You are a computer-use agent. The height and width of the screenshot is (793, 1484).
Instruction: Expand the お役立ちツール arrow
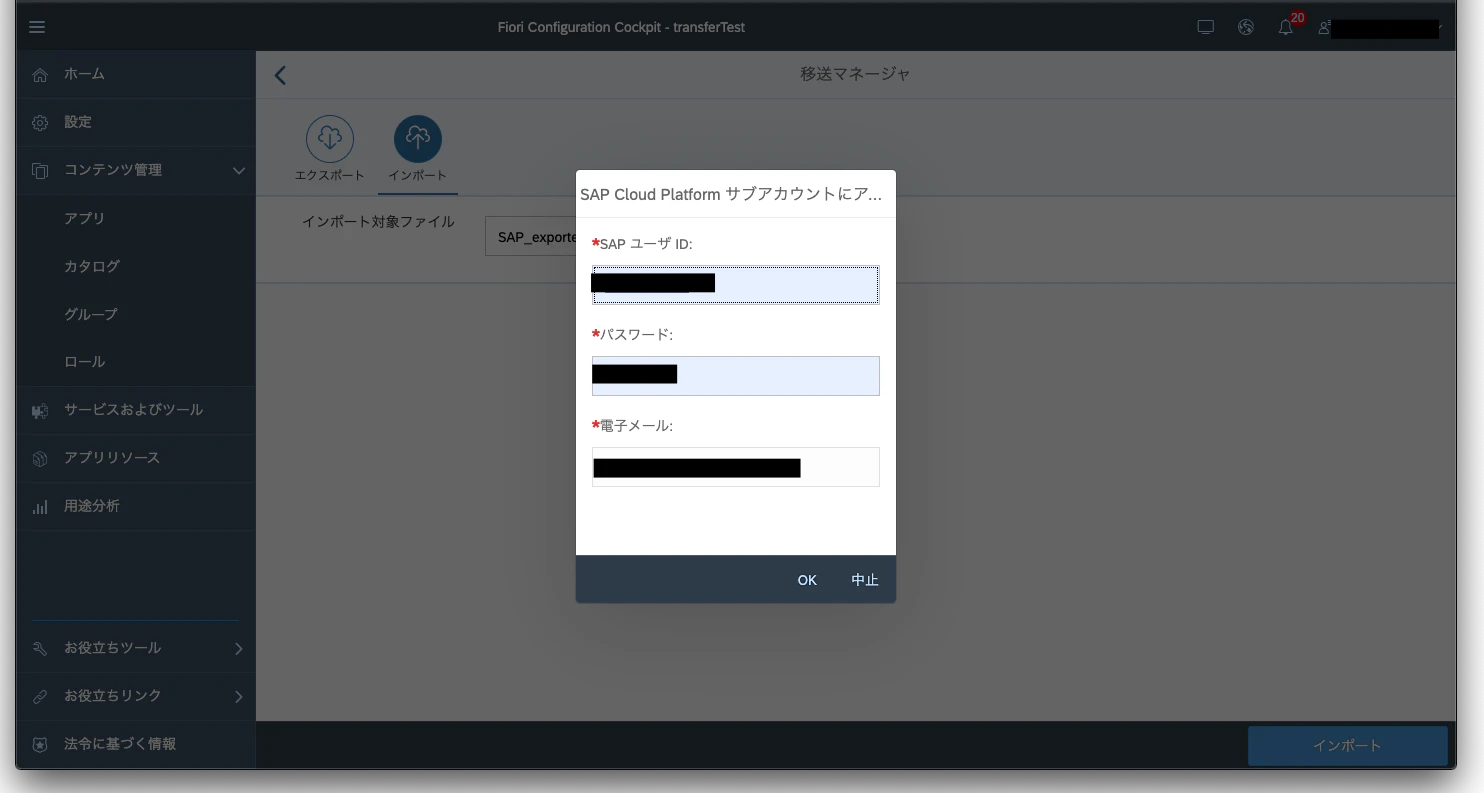(x=239, y=648)
